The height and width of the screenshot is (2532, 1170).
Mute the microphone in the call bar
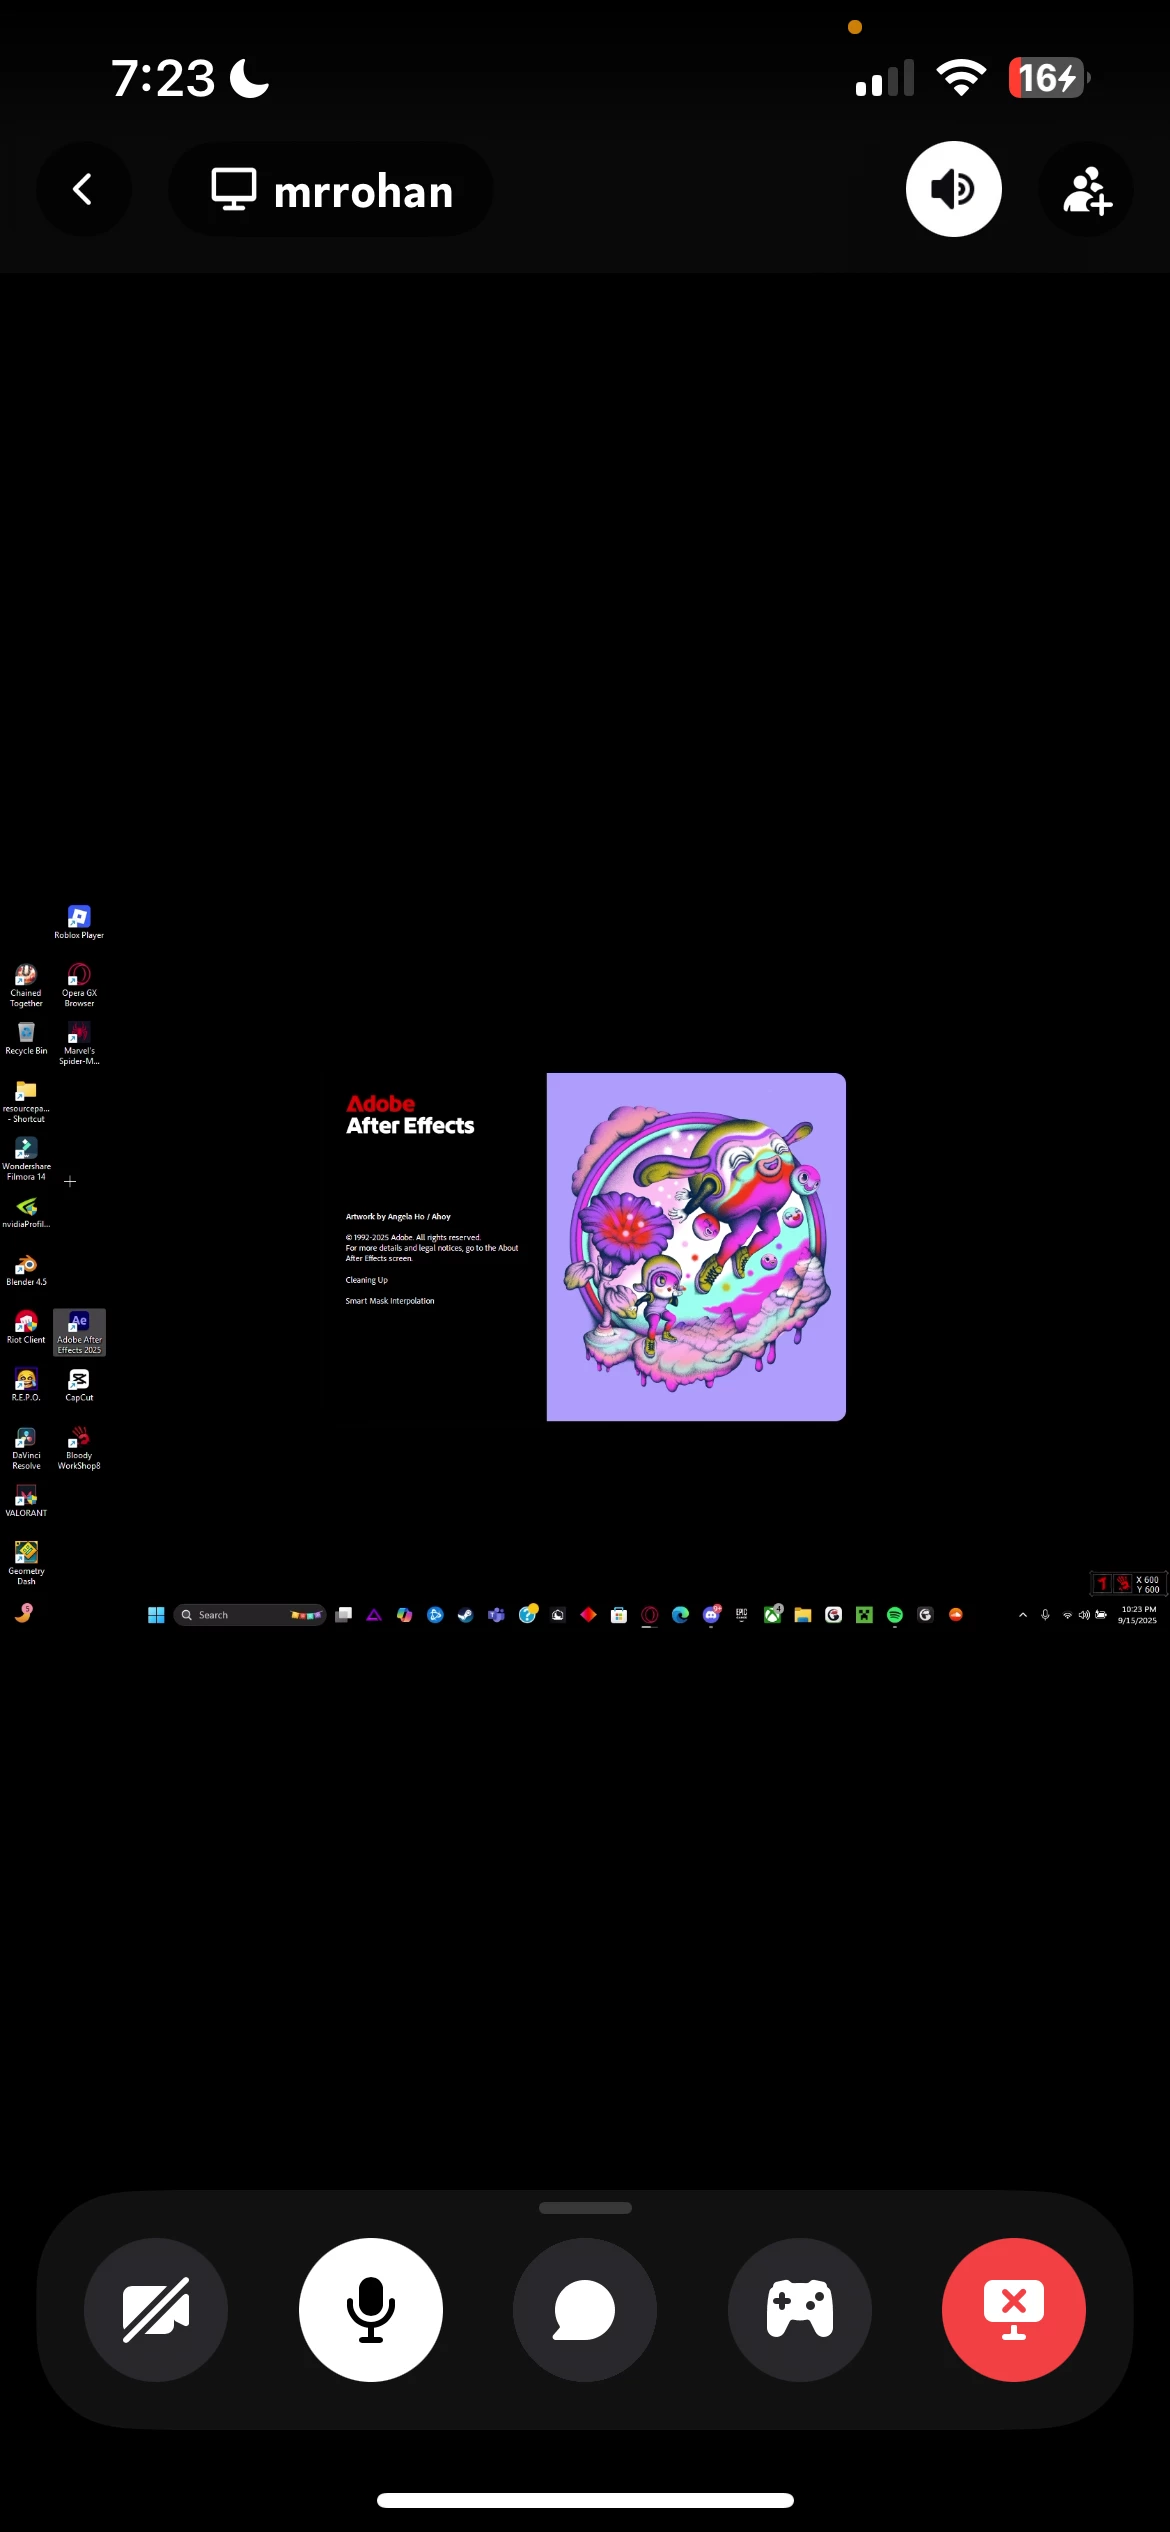tap(370, 2309)
